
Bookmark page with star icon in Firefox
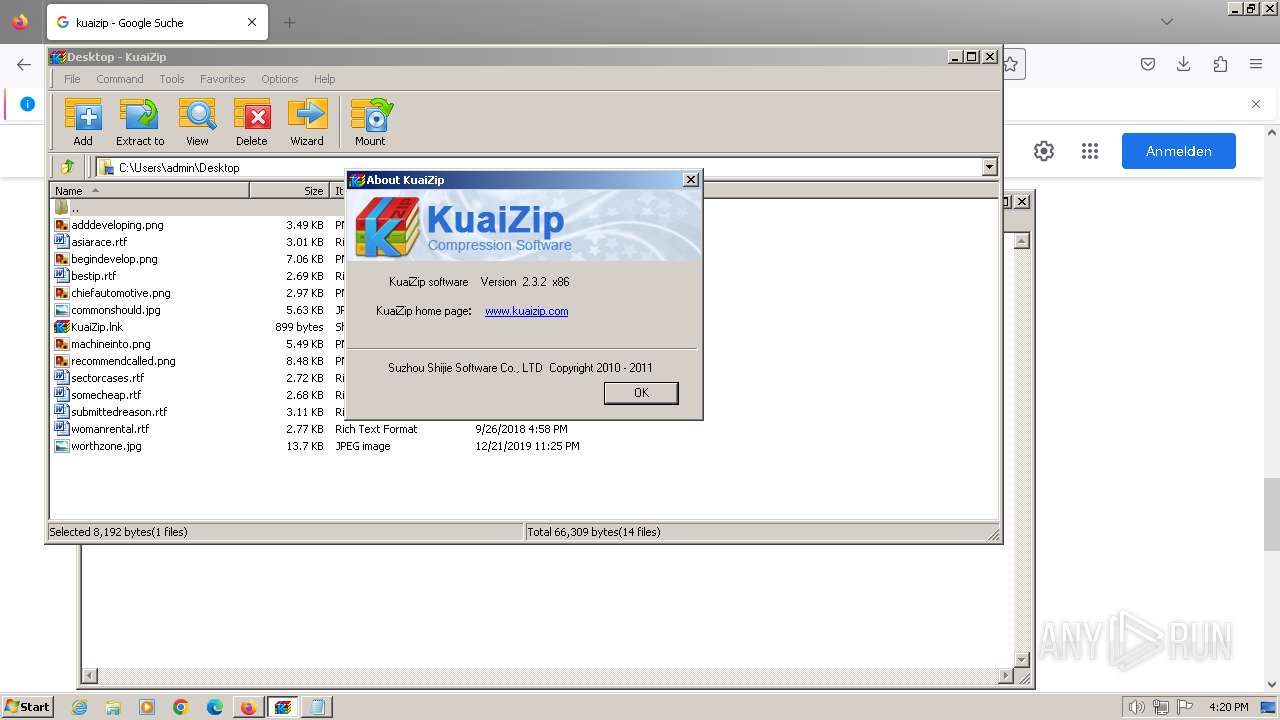click(1011, 64)
